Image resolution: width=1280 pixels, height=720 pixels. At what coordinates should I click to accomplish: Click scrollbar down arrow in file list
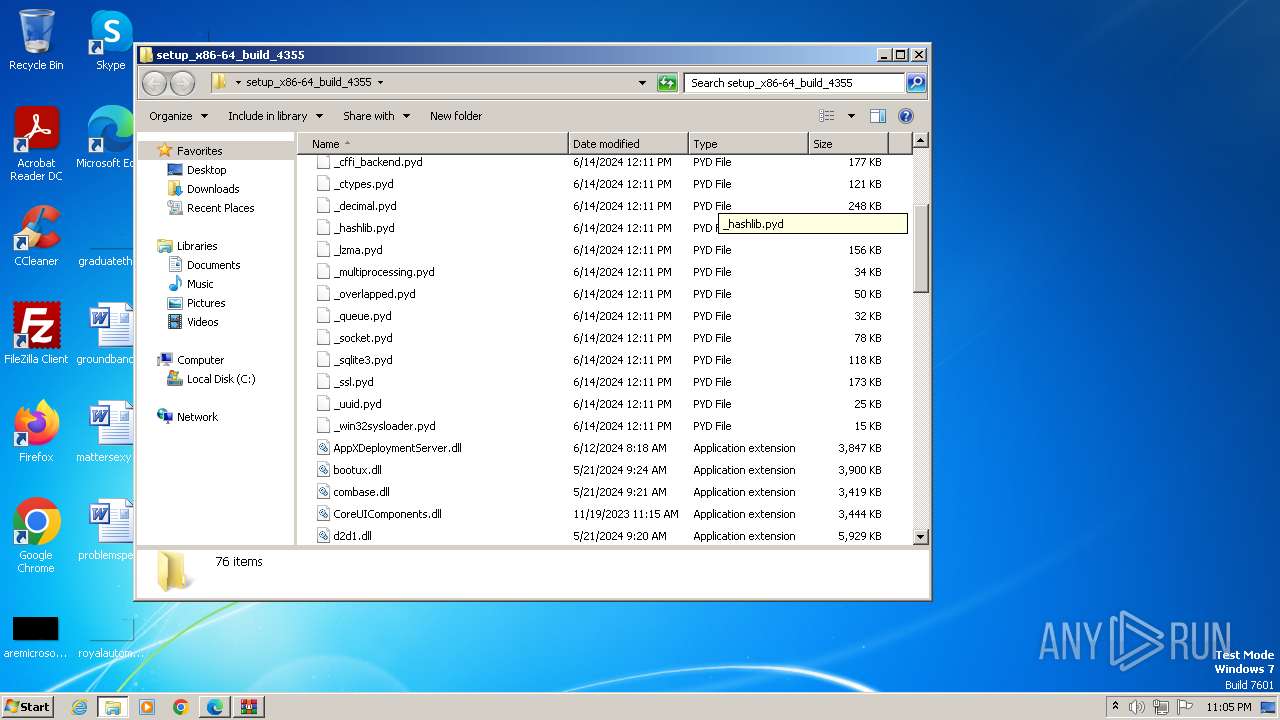pyautogui.click(x=921, y=537)
